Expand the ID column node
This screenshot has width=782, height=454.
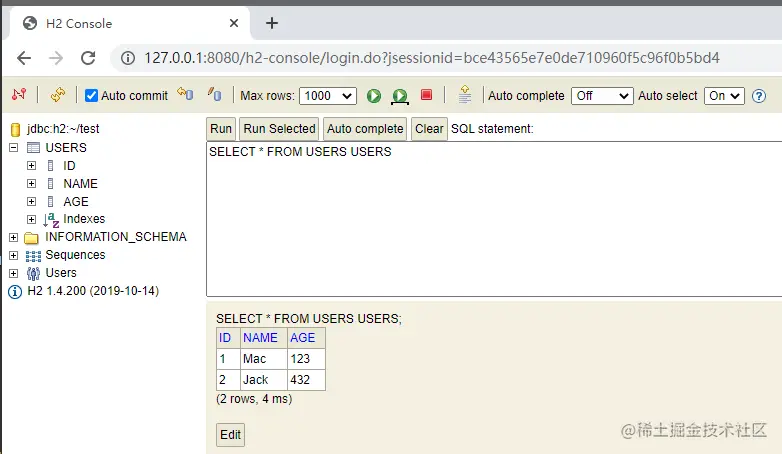[x=31, y=166]
